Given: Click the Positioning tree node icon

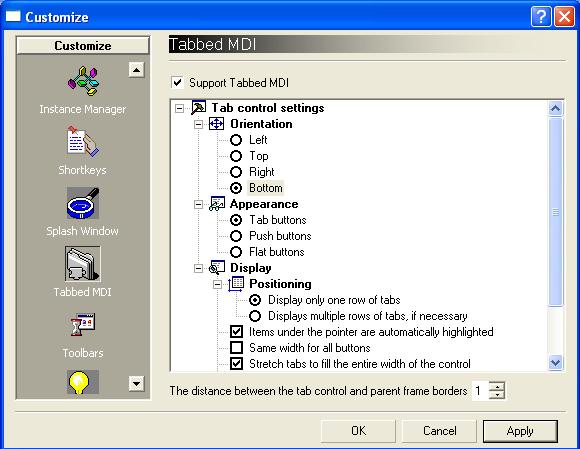Looking at the screenshot, I should 236,284.
